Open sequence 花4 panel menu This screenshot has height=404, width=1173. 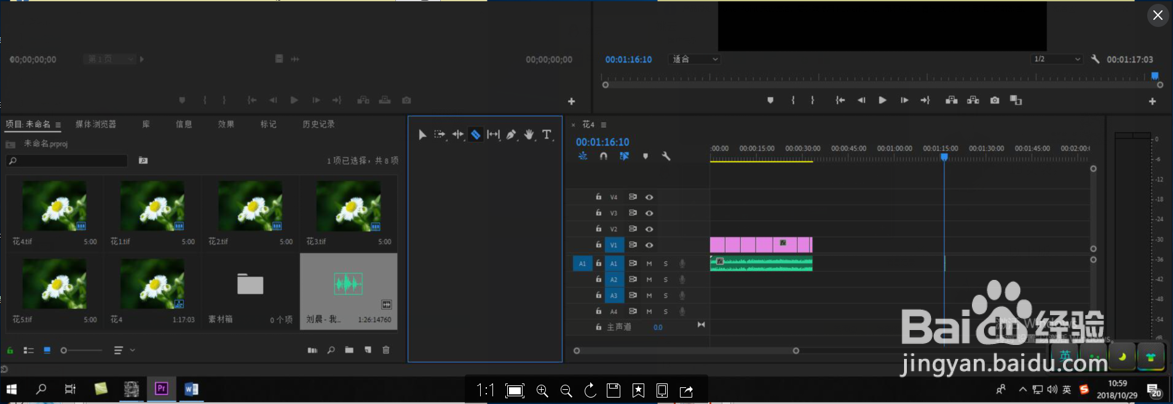(603, 125)
